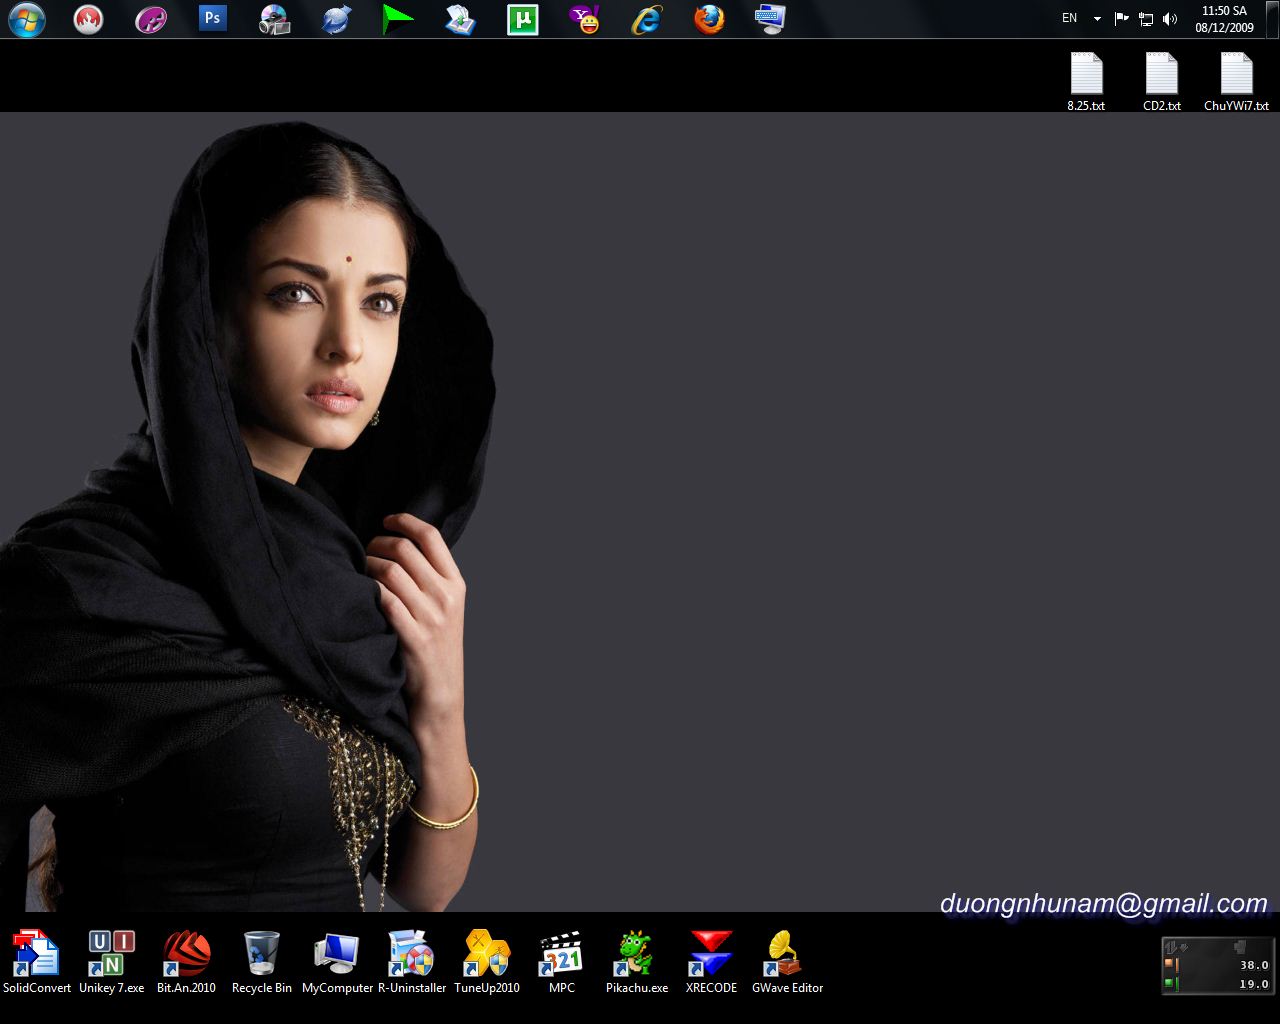Image resolution: width=1280 pixels, height=1024 pixels.
Task: Click the blue globe with arrows icon
Action: [x=336, y=19]
